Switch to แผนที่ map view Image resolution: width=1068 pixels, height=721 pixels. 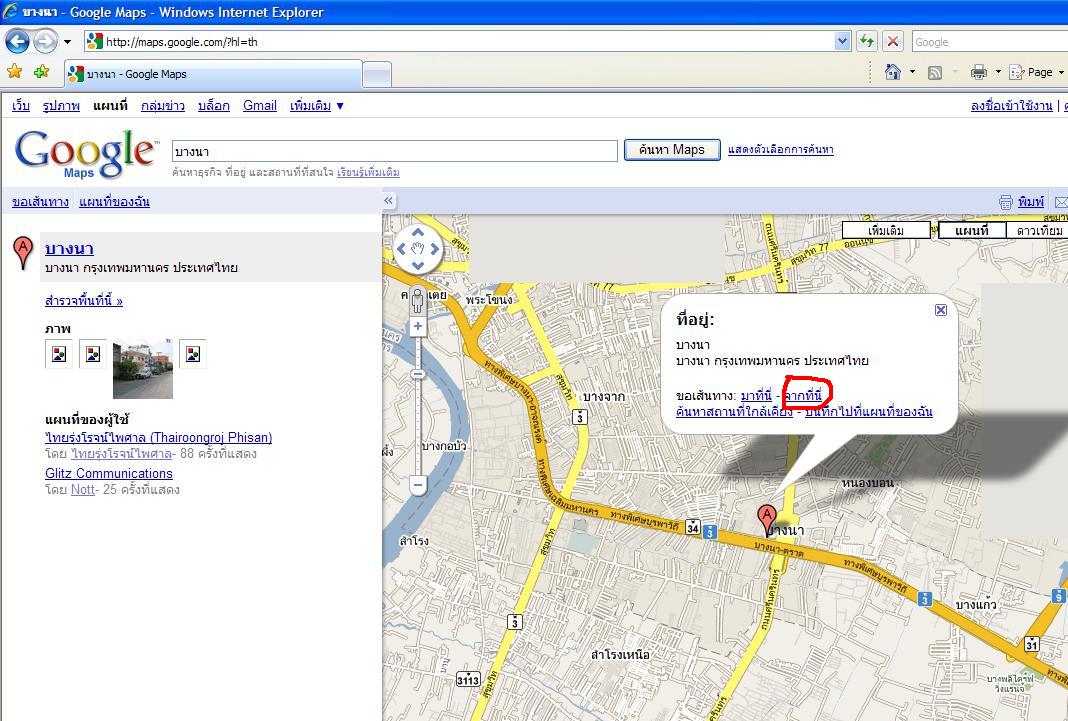click(972, 231)
